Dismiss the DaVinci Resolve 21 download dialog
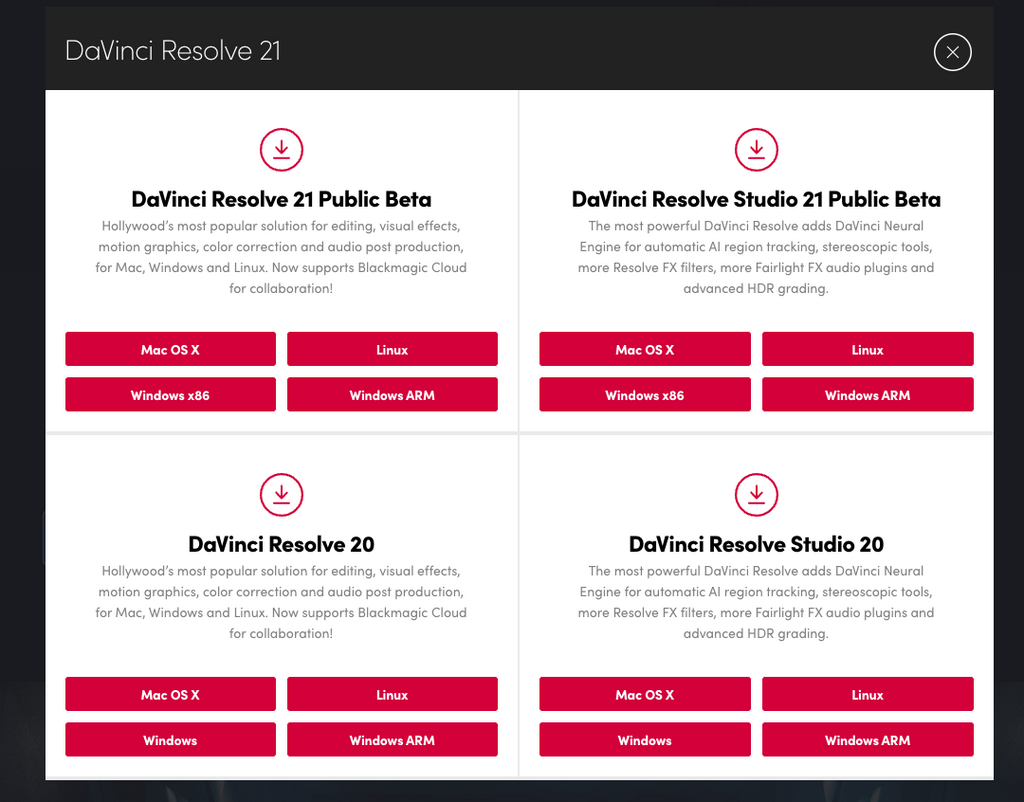 click(x=952, y=52)
